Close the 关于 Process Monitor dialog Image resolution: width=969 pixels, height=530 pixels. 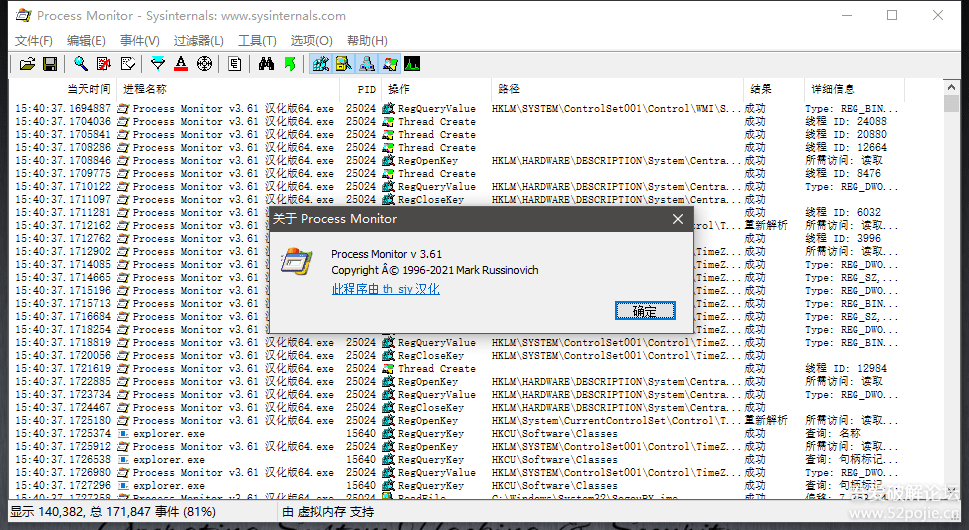tap(677, 219)
